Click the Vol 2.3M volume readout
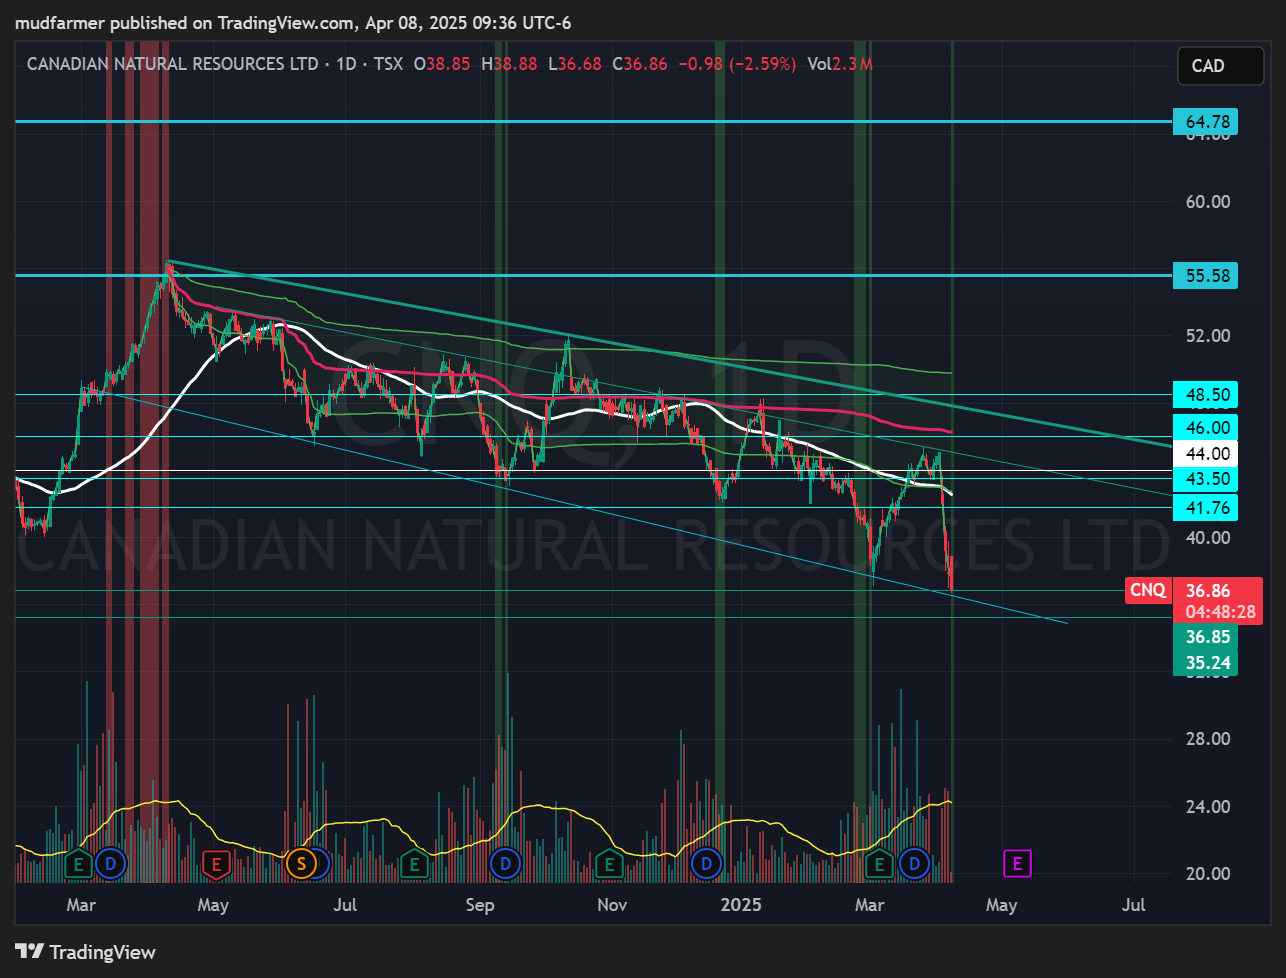1286x978 pixels. (840, 64)
